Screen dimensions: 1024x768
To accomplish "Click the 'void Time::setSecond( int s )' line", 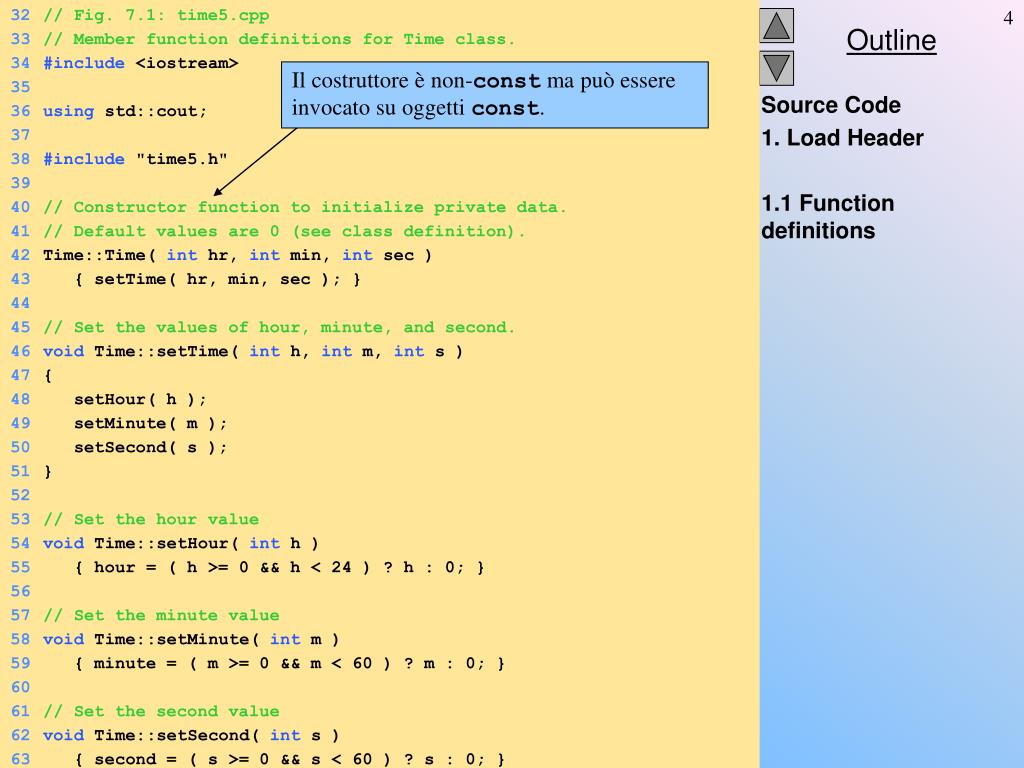I will point(191,735).
